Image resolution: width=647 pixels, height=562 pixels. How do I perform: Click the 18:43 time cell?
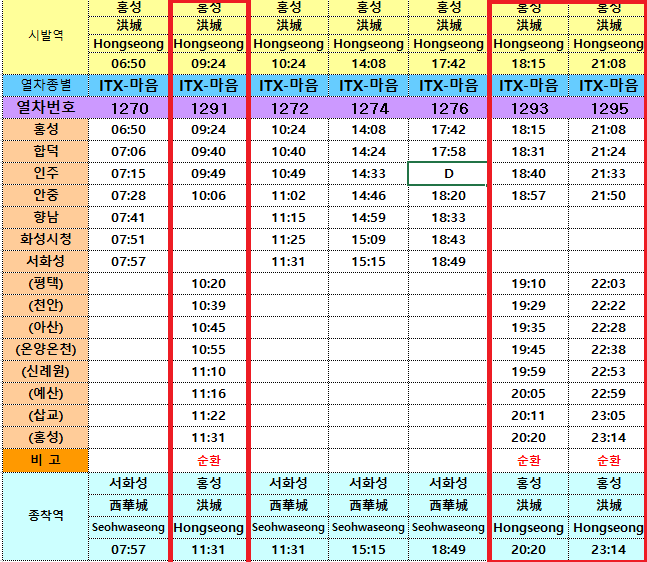(449, 239)
